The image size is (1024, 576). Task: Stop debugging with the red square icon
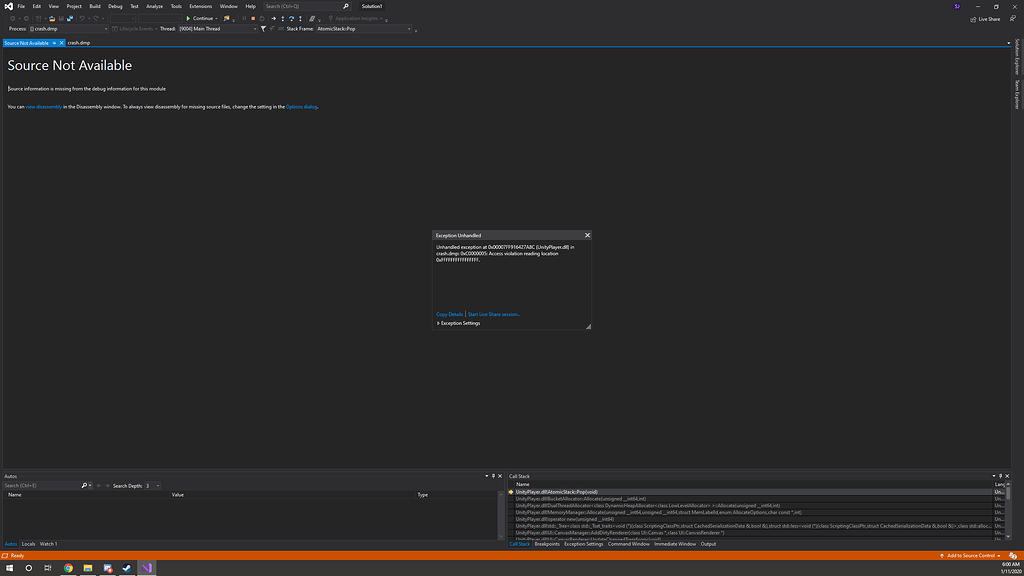click(253, 18)
